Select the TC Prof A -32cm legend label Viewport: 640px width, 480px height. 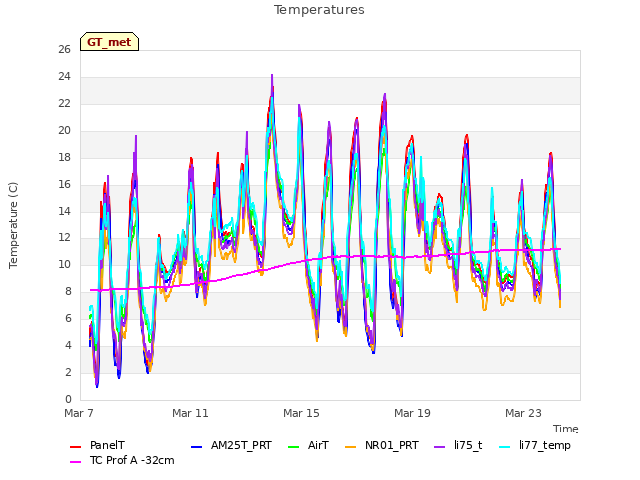tap(132, 460)
